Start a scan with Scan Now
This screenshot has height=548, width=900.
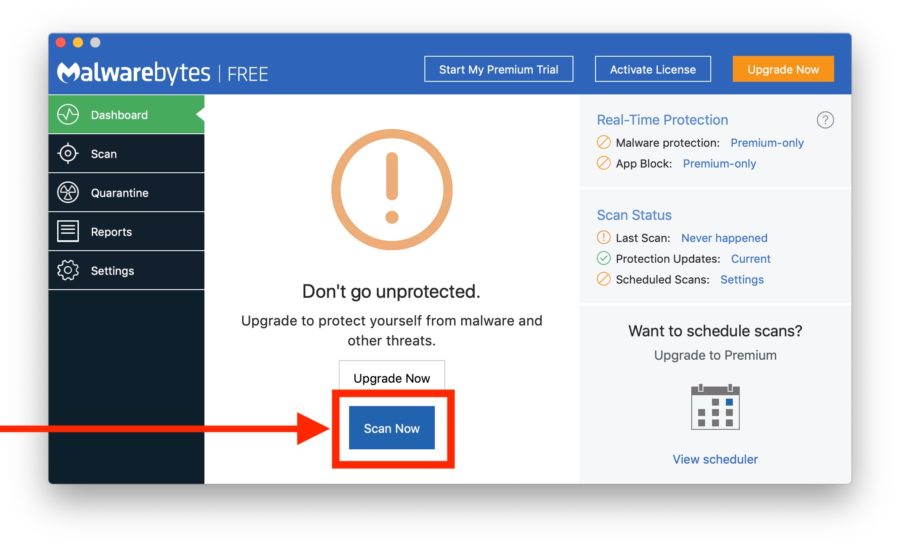pos(392,428)
